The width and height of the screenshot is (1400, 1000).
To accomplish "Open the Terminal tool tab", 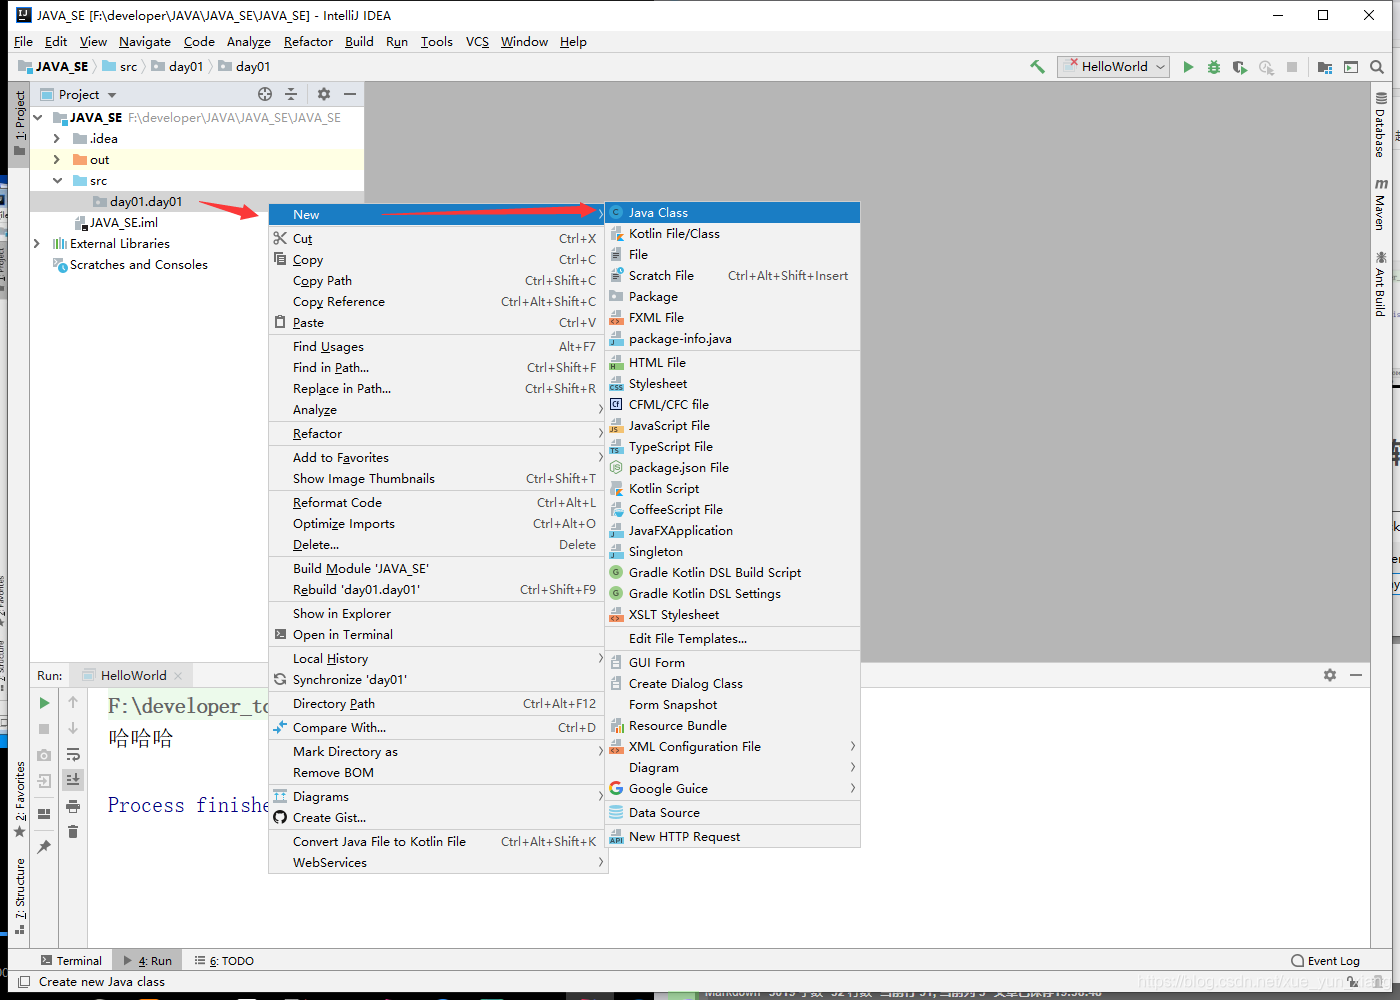I will pos(71,961).
